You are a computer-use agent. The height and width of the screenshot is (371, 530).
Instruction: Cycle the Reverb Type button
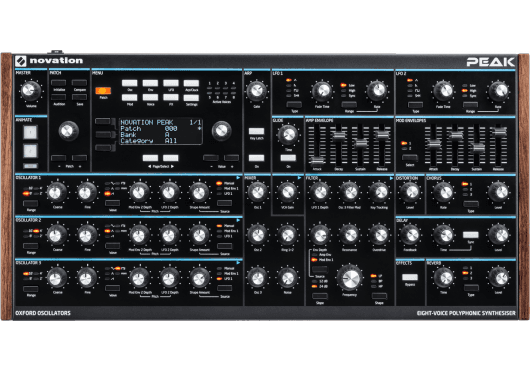pos(471,288)
